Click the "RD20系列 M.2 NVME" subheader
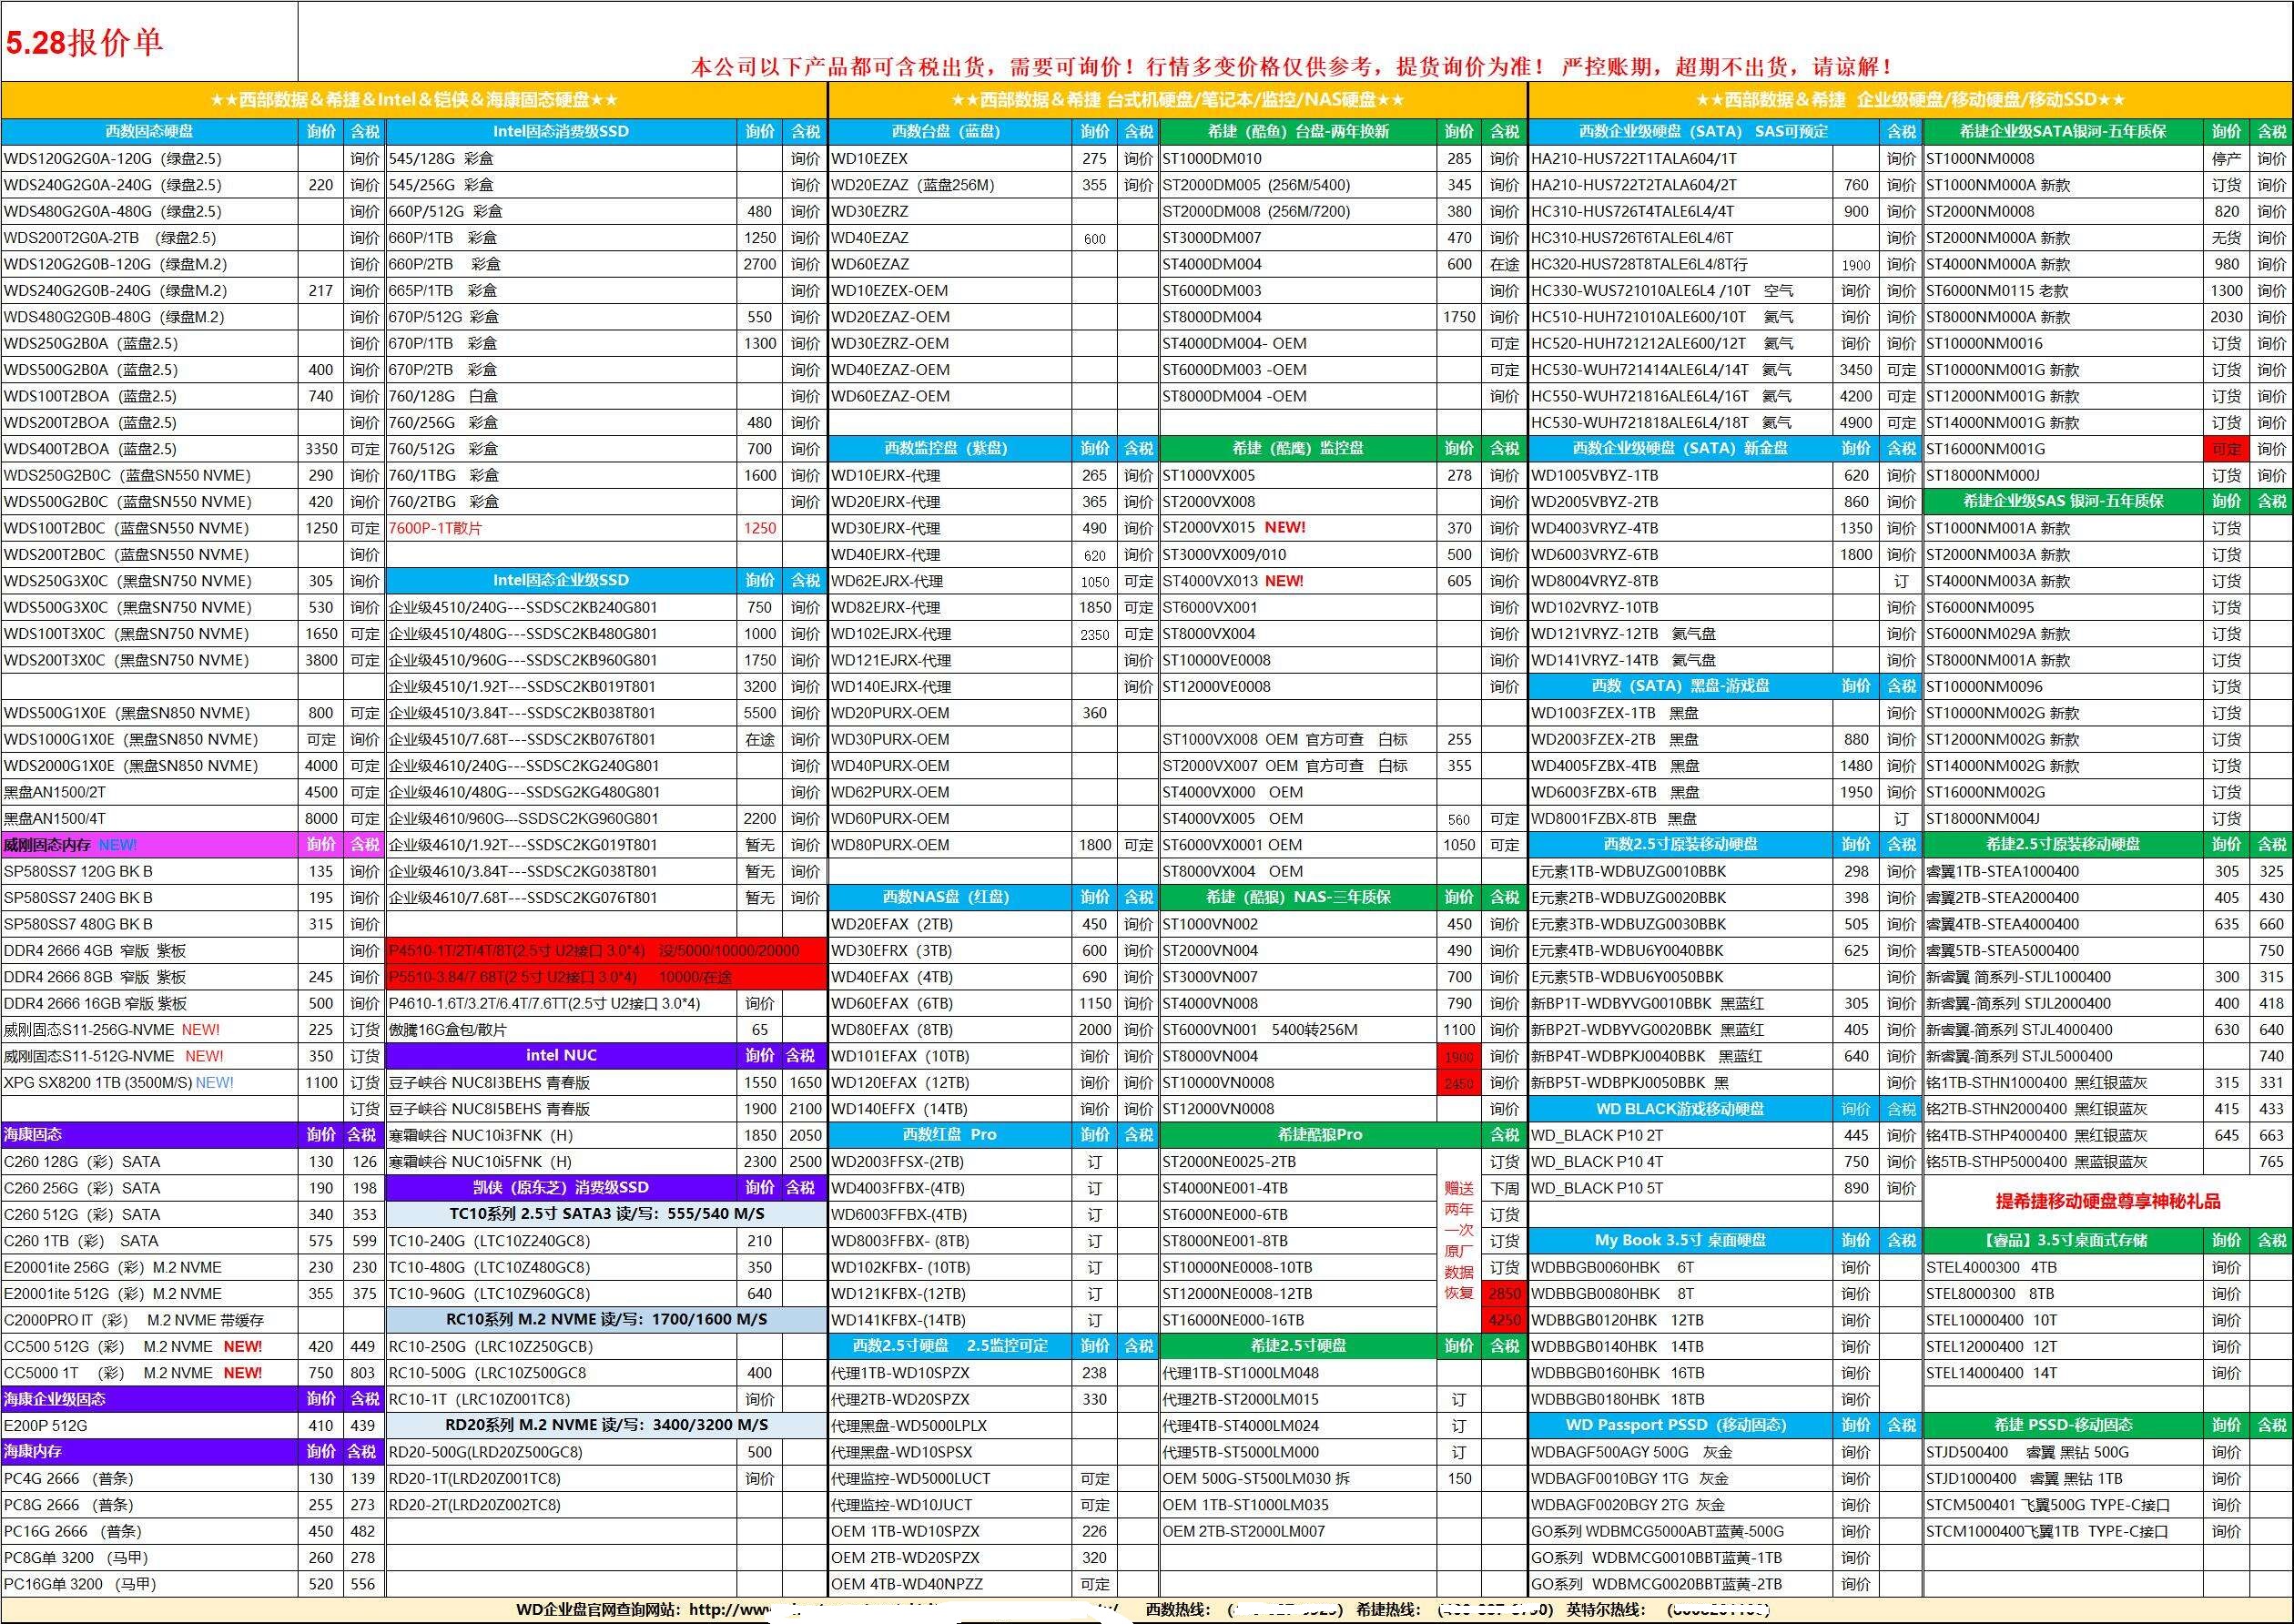Image resolution: width=2294 pixels, height=1624 pixels. [606, 1425]
